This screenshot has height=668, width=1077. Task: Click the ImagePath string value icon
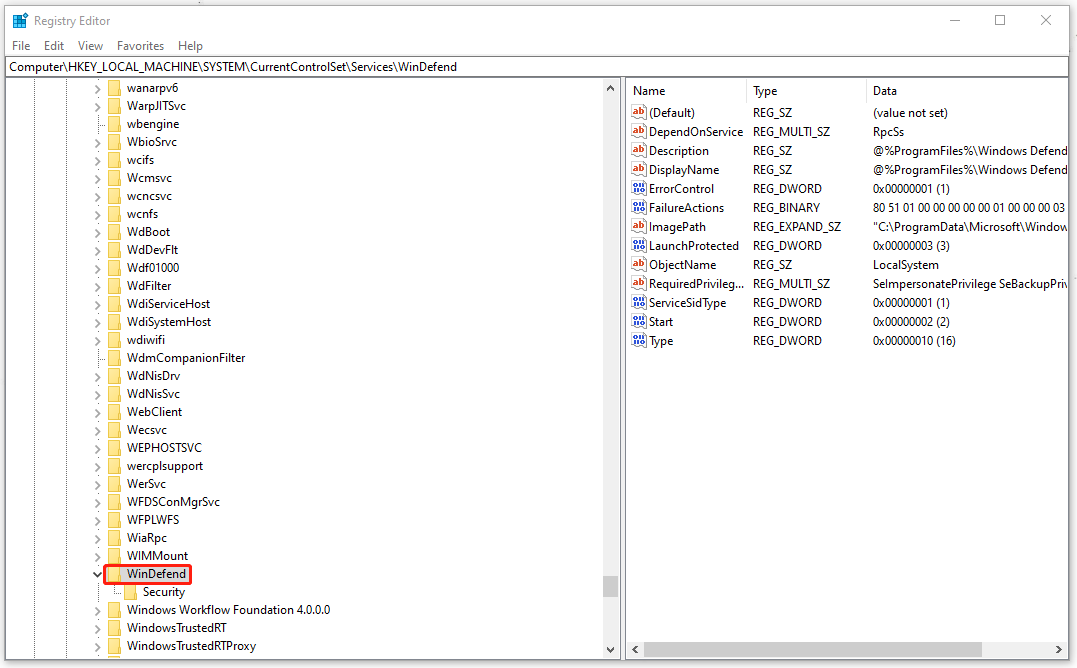pyautogui.click(x=639, y=226)
